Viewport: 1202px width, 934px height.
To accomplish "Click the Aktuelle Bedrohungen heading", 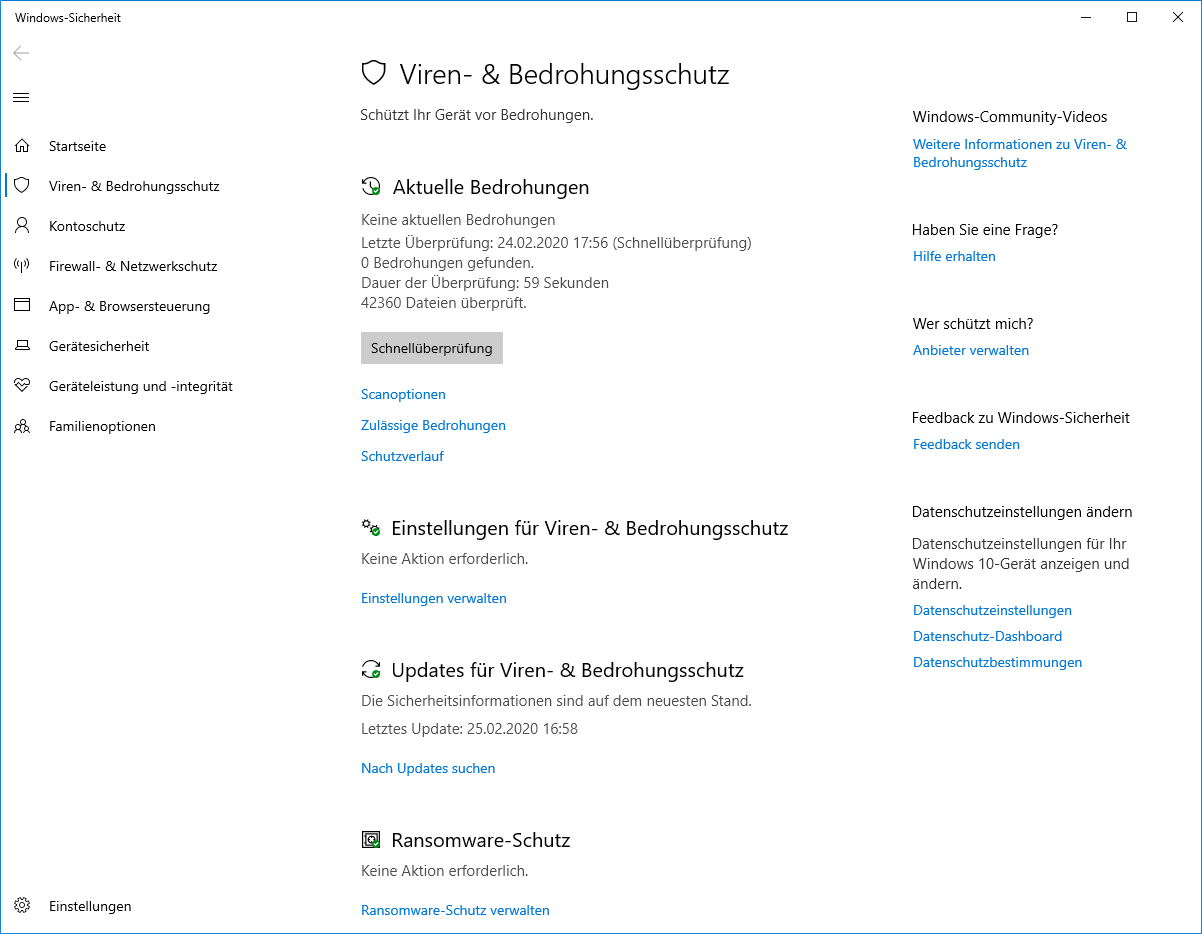I will [491, 187].
